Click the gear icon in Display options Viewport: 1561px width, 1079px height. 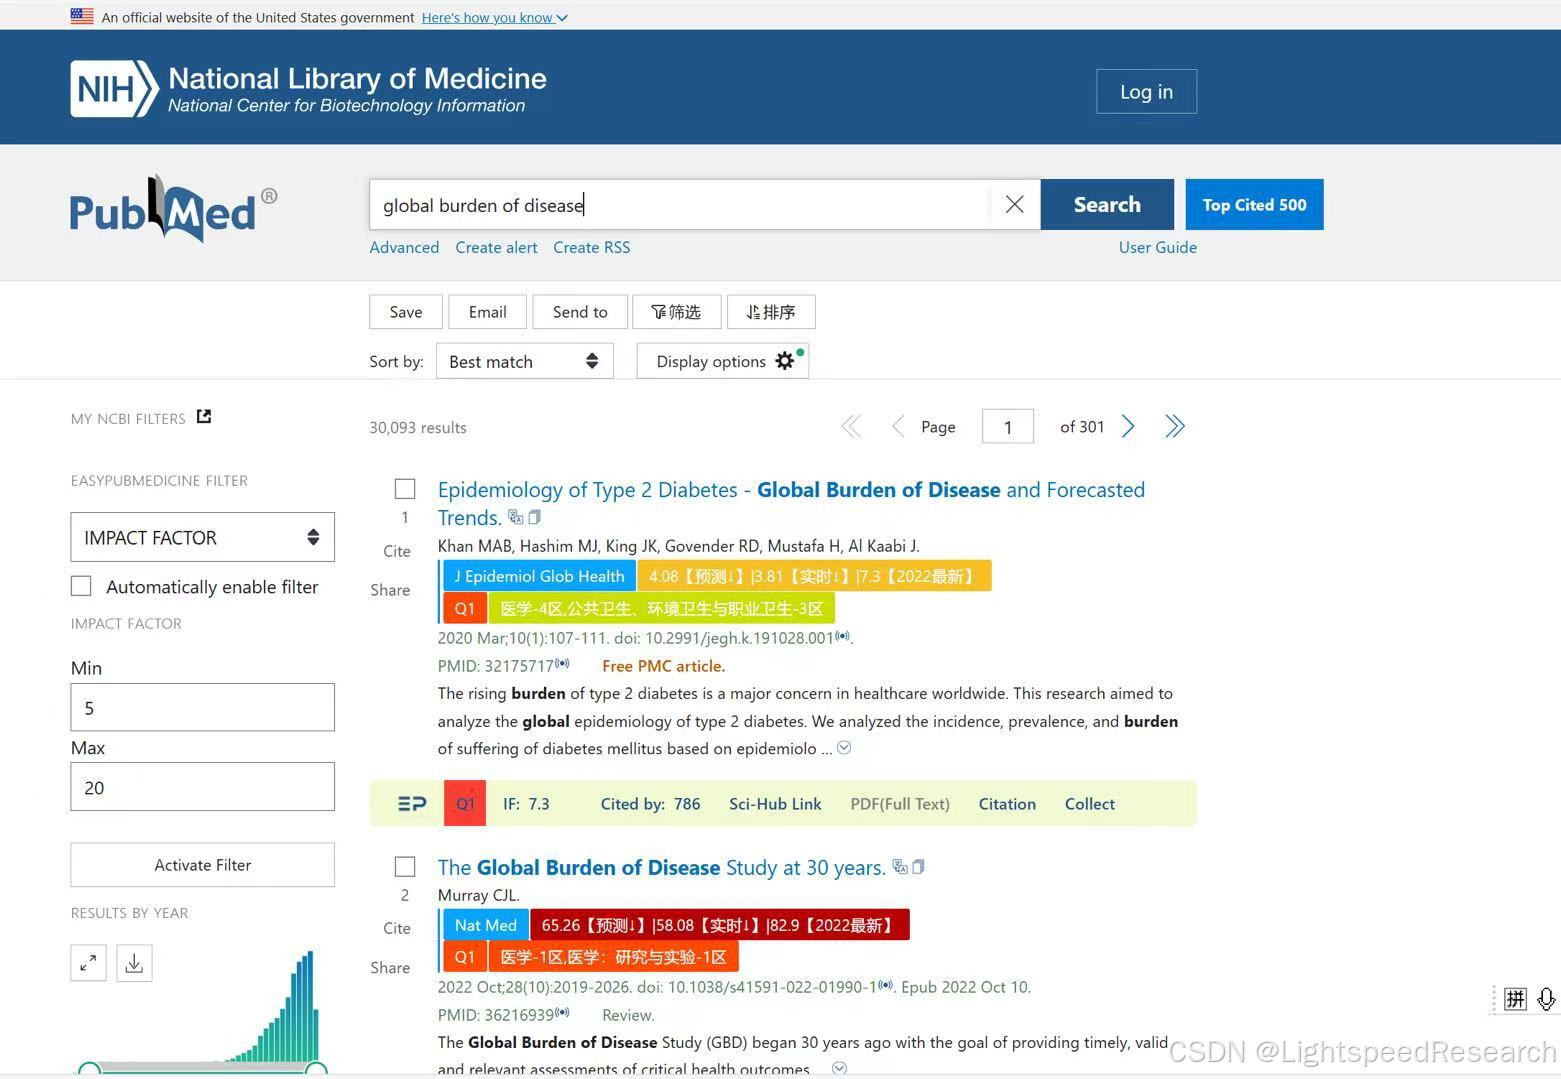[785, 361]
